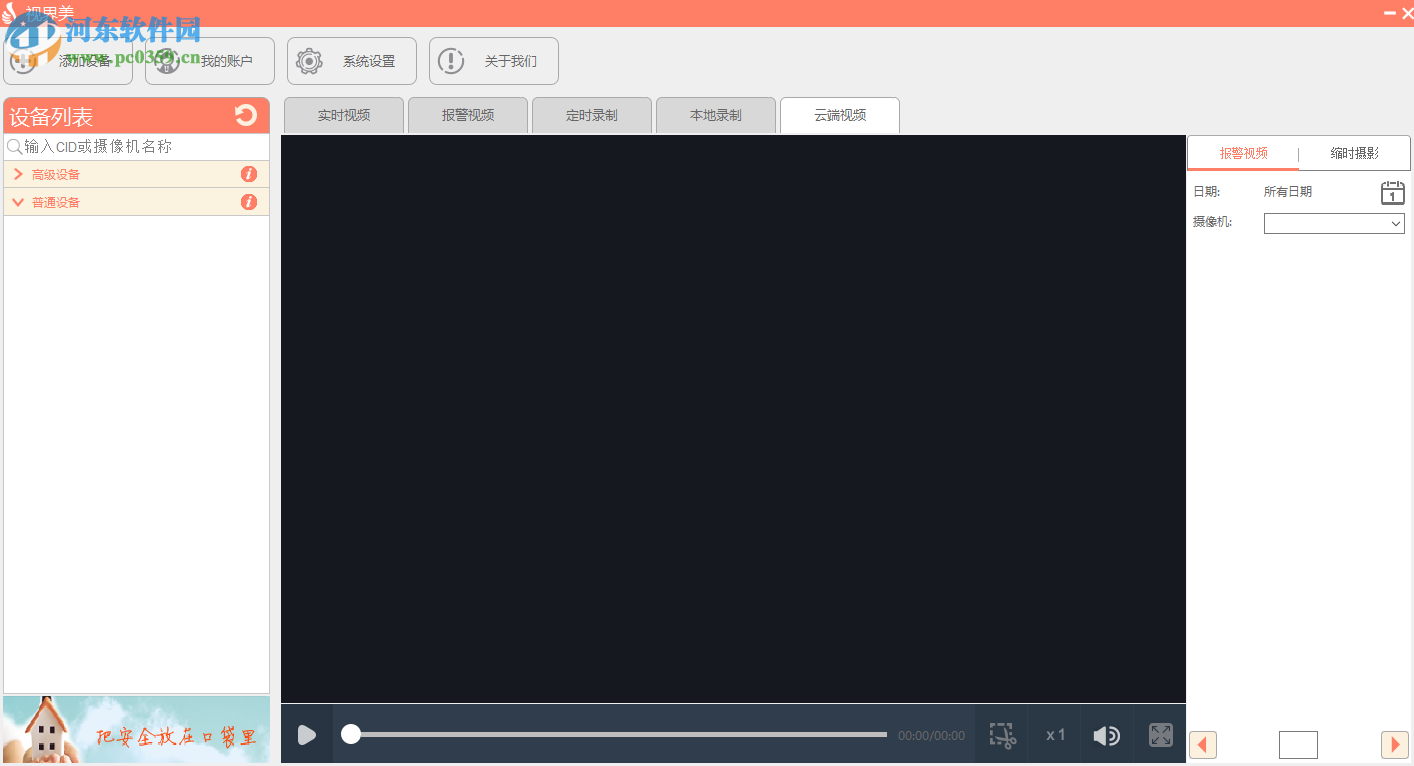Screen dimensions: 1414x766
Task: Show info for 普通设备 group
Action: tap(249, 202)
